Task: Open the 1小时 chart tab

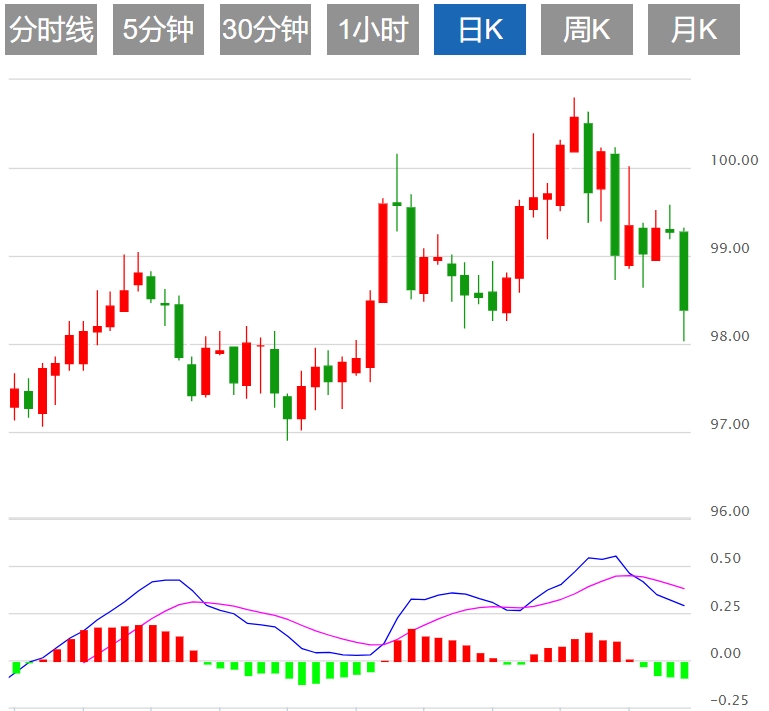Action: [373, 29]
